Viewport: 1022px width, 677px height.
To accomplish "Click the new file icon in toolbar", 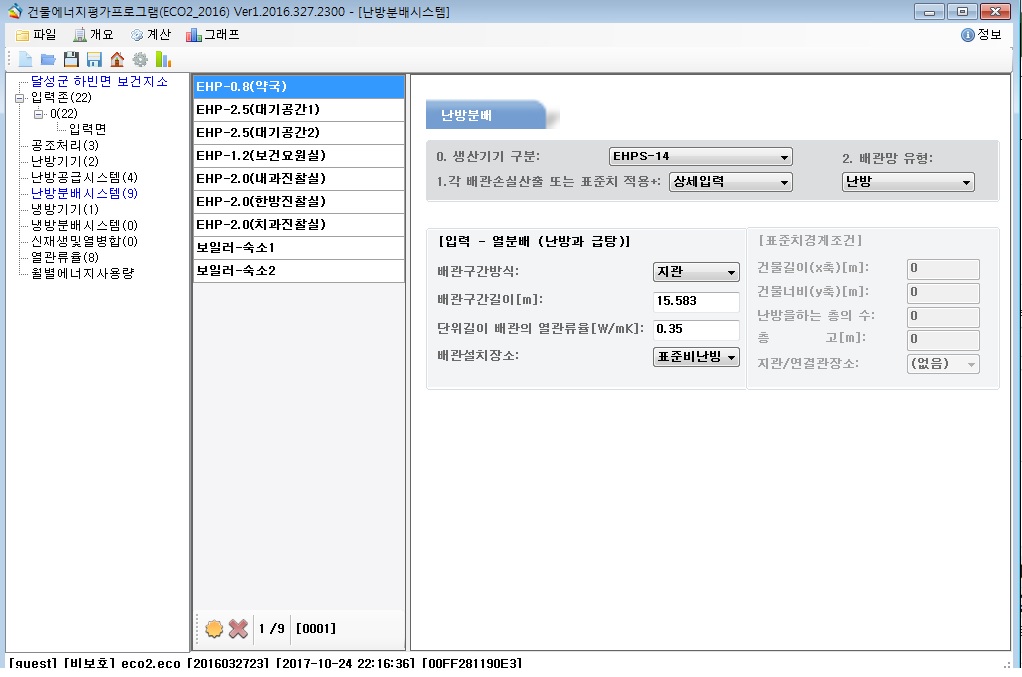I will (x=24, y=59).
